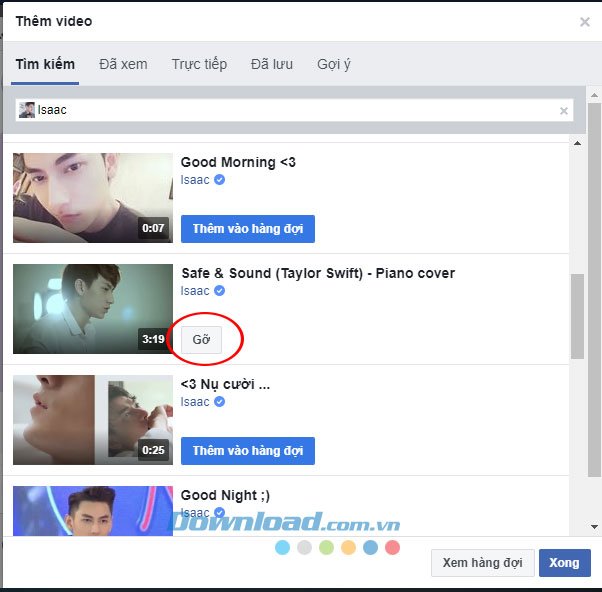This screenshot has height=592, width=602.
Task: Open the Safe & Sound piano cover thumbnail
Action: tap(93, 309)
